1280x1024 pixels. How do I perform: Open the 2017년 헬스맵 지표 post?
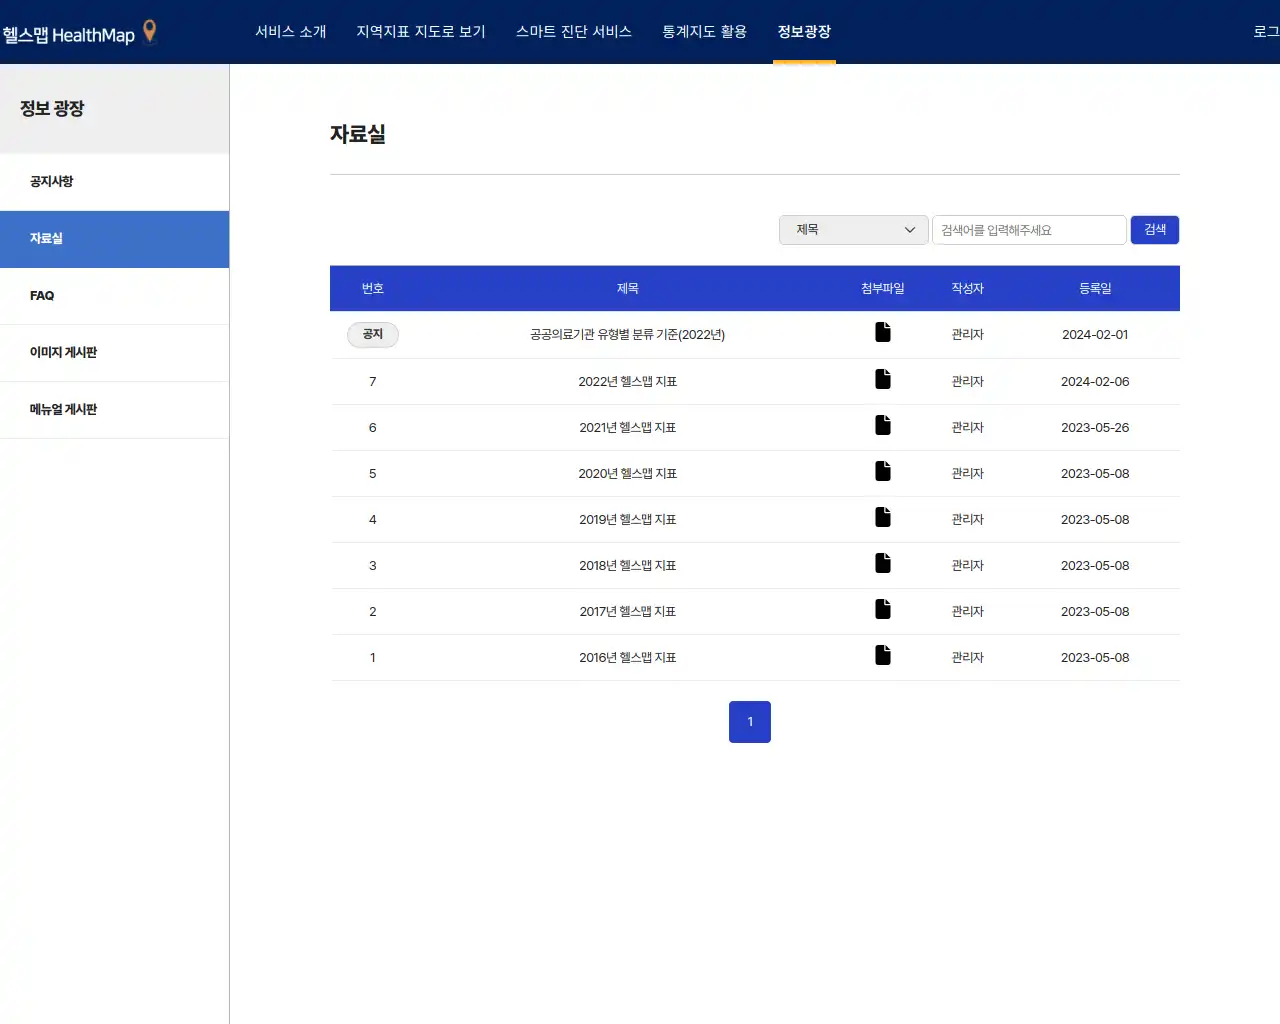coord(627,610)
